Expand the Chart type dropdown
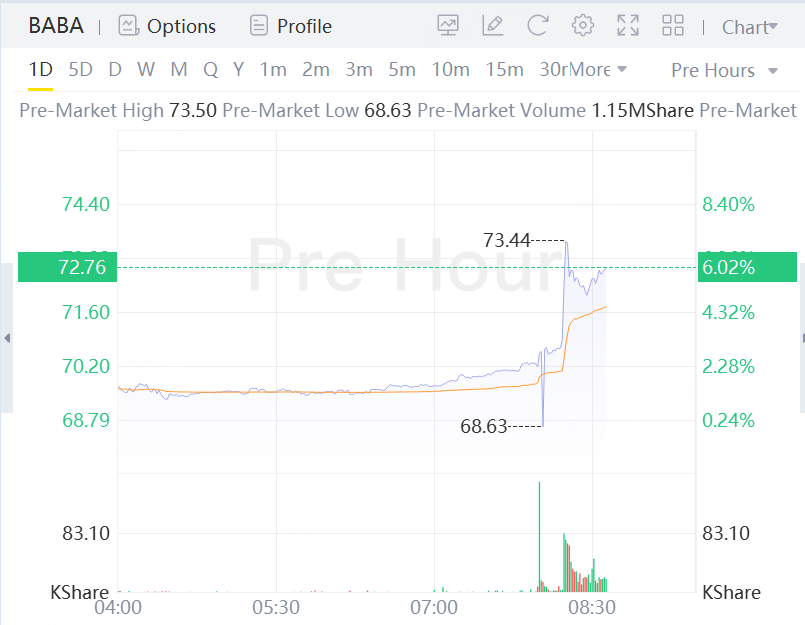The width and height of the screenshot is (805, 625). click(x=750, y=27)
